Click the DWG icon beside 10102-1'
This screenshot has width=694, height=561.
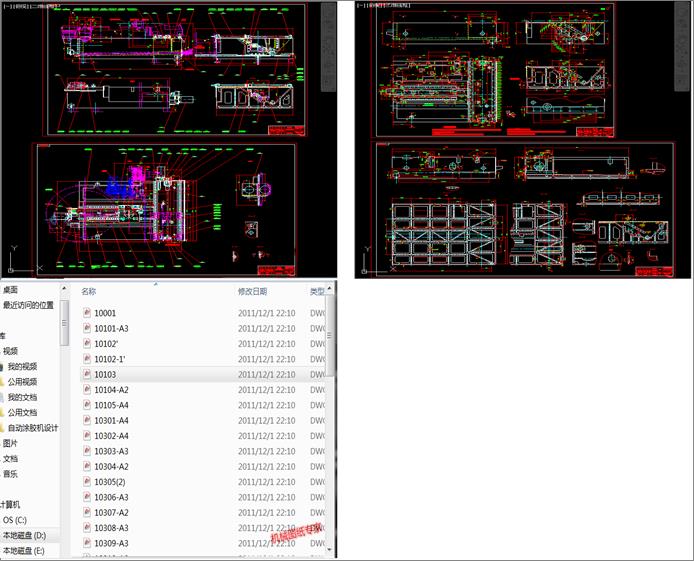(87, 359)
